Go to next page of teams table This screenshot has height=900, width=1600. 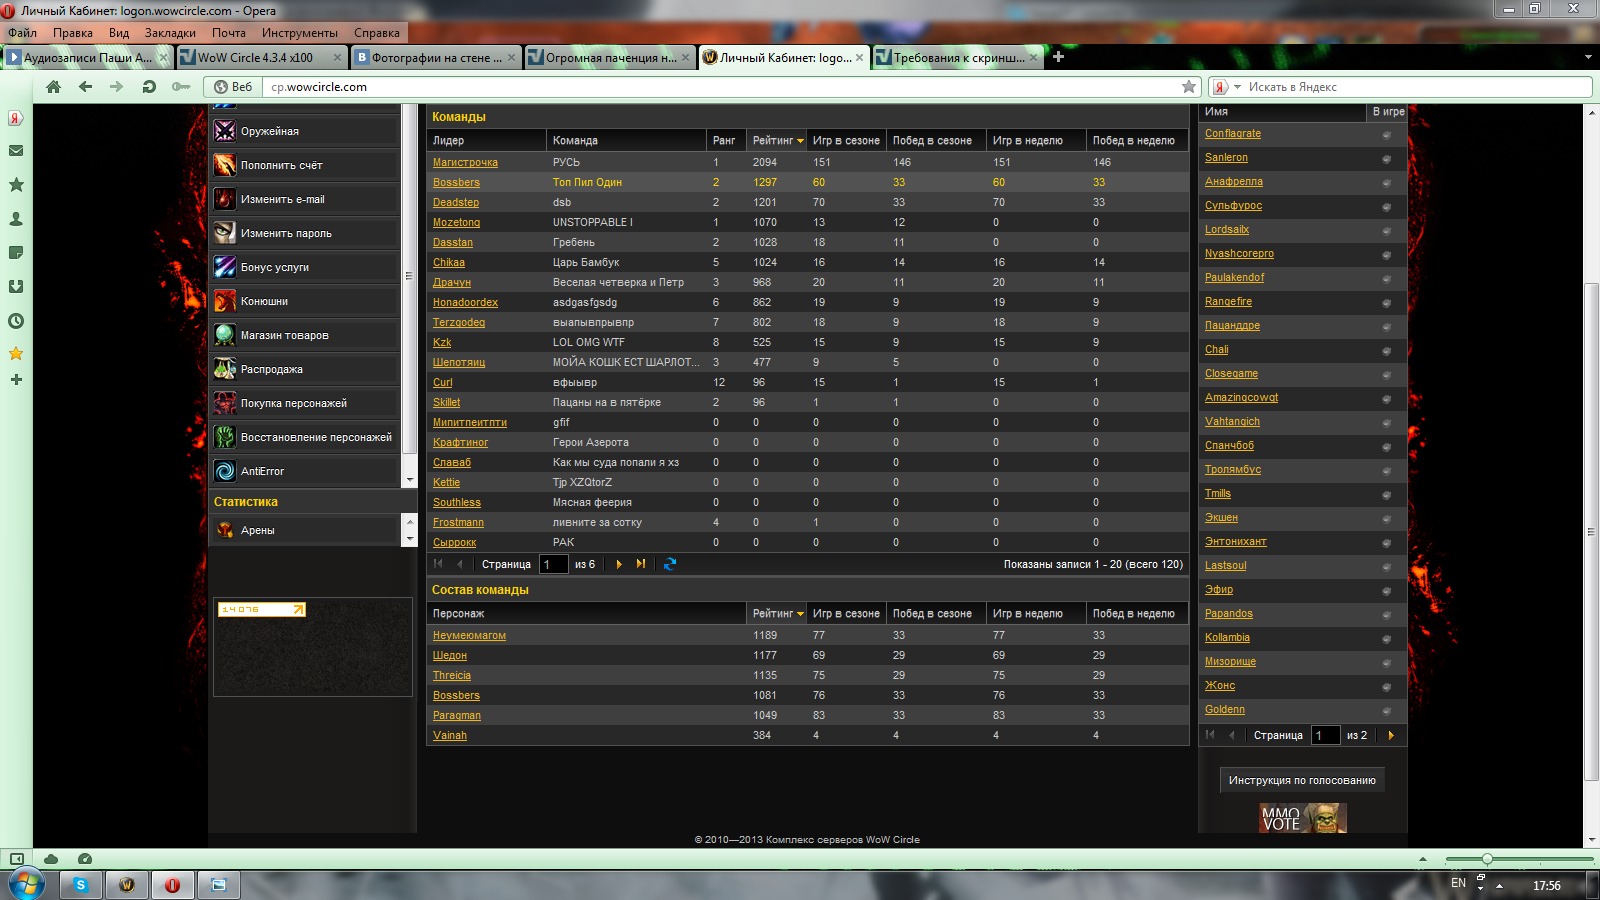[619, 564]
